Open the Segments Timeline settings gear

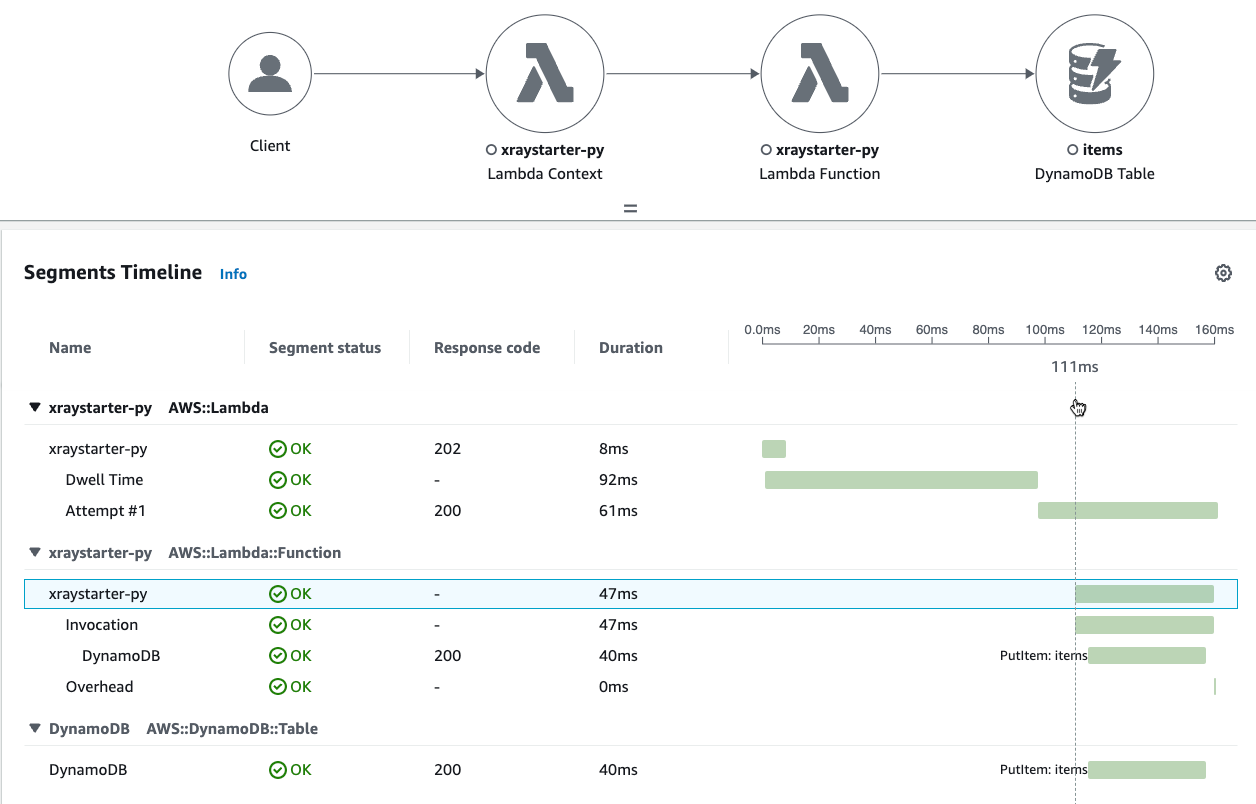point(1223,273)
